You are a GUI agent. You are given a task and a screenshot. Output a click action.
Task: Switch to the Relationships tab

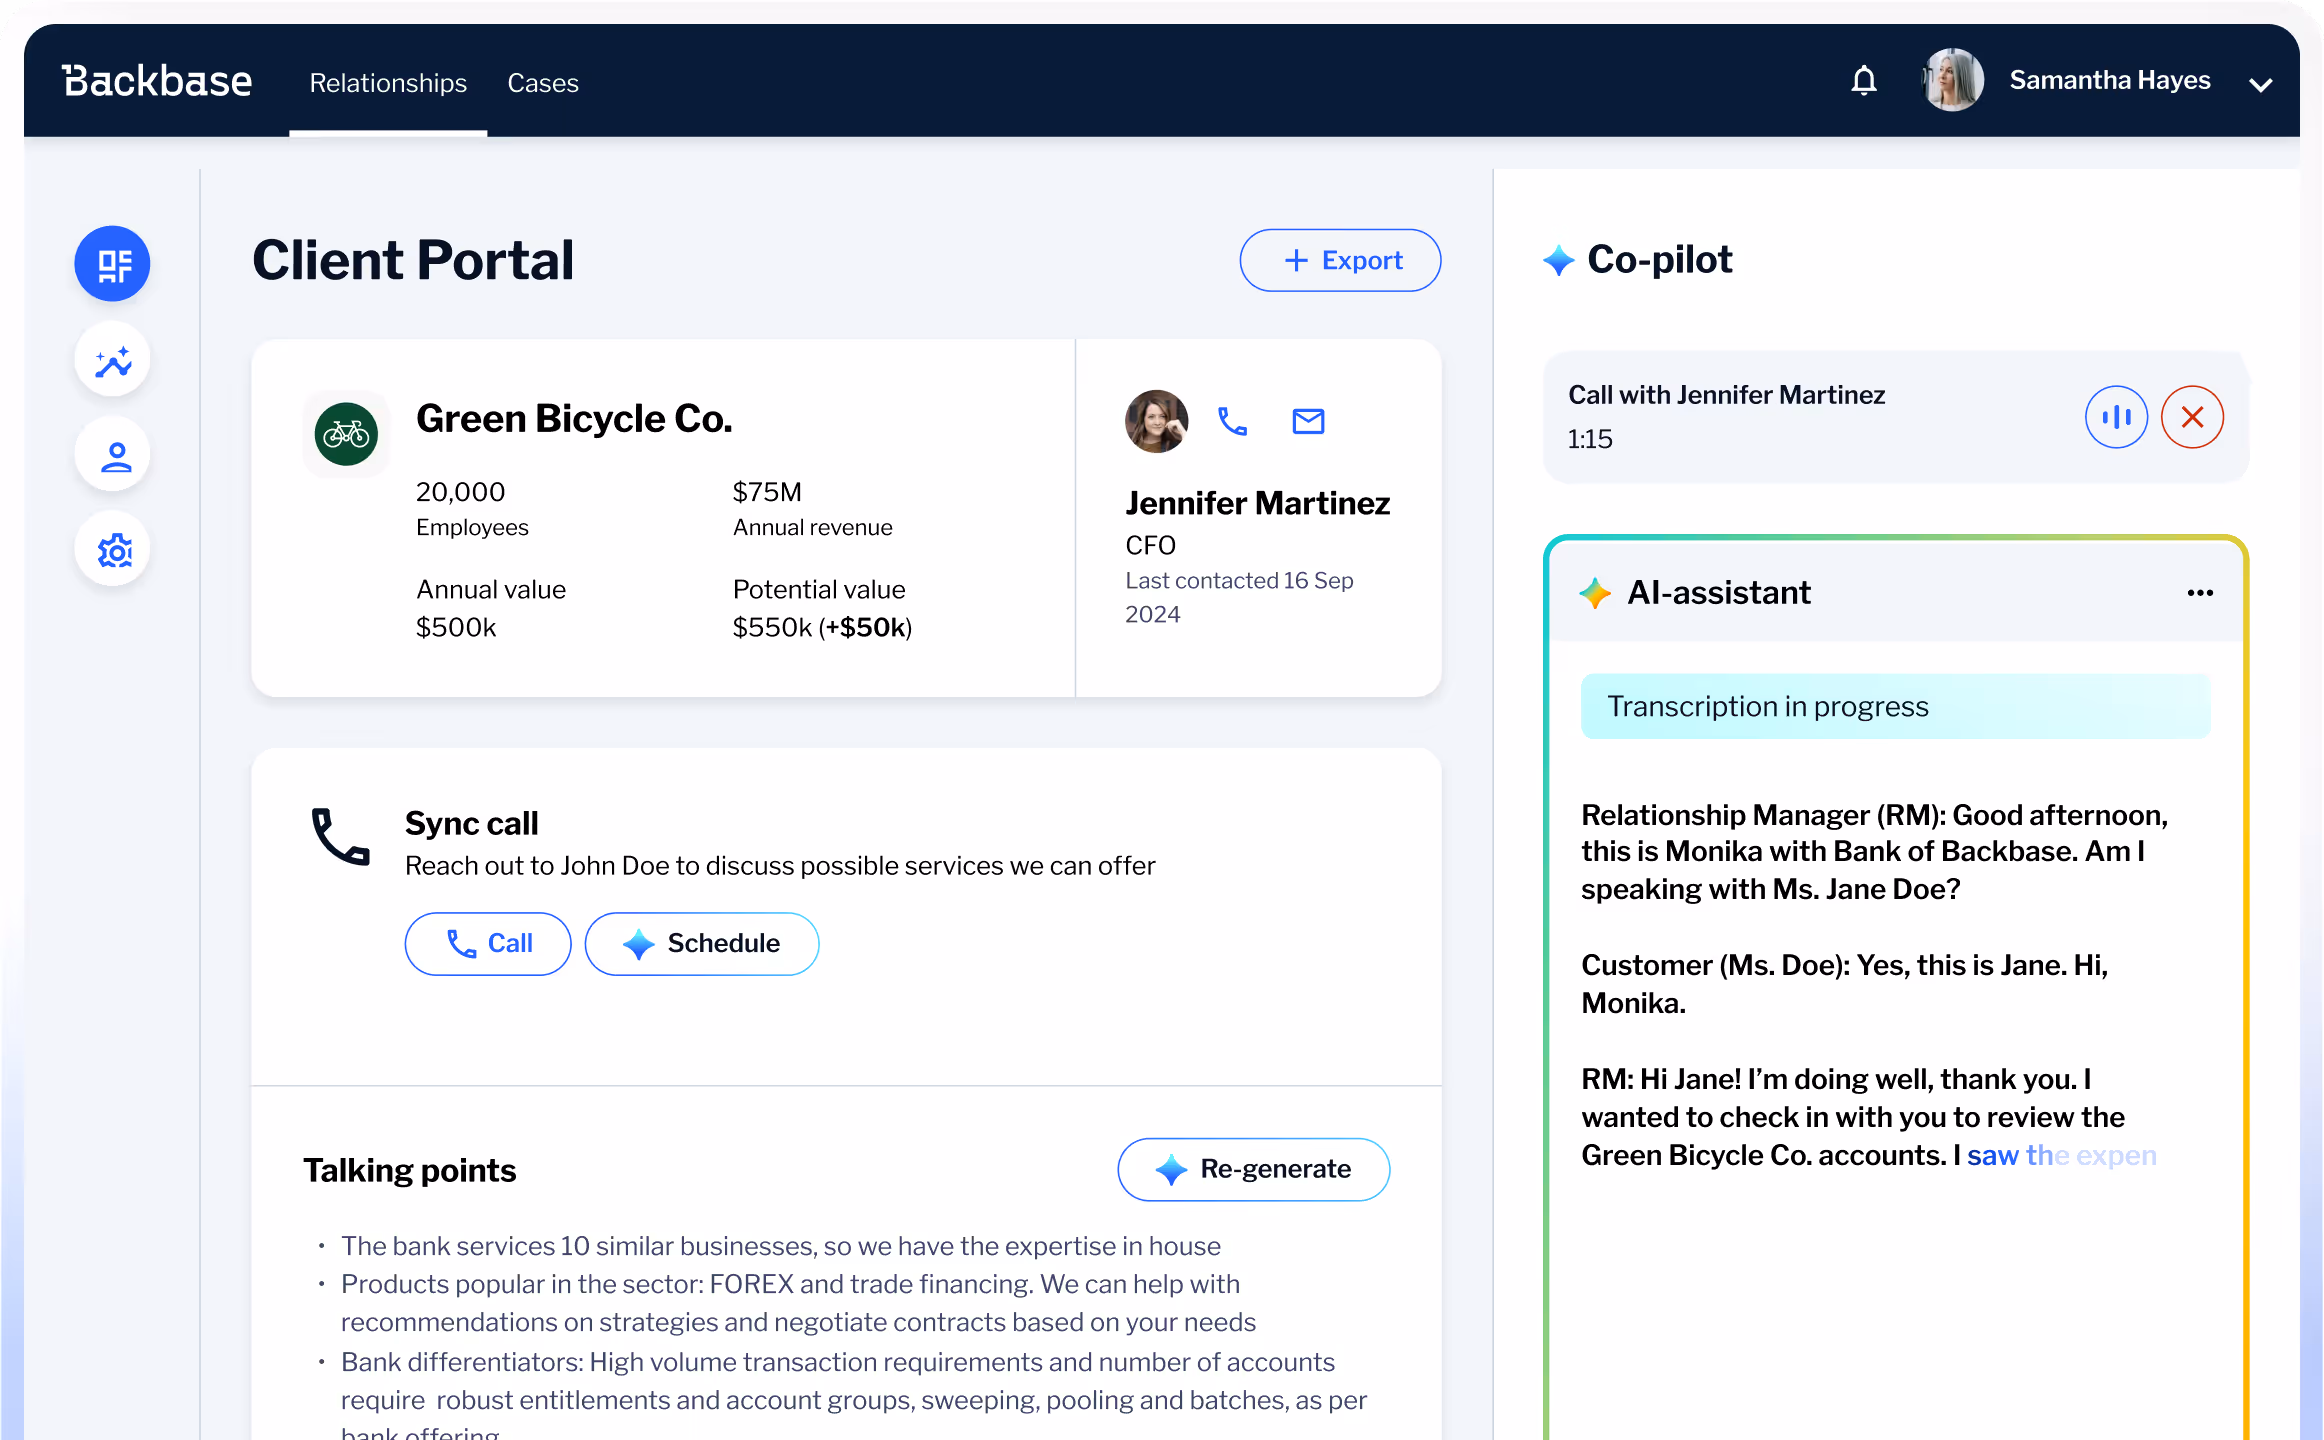[x=388, y=83]
